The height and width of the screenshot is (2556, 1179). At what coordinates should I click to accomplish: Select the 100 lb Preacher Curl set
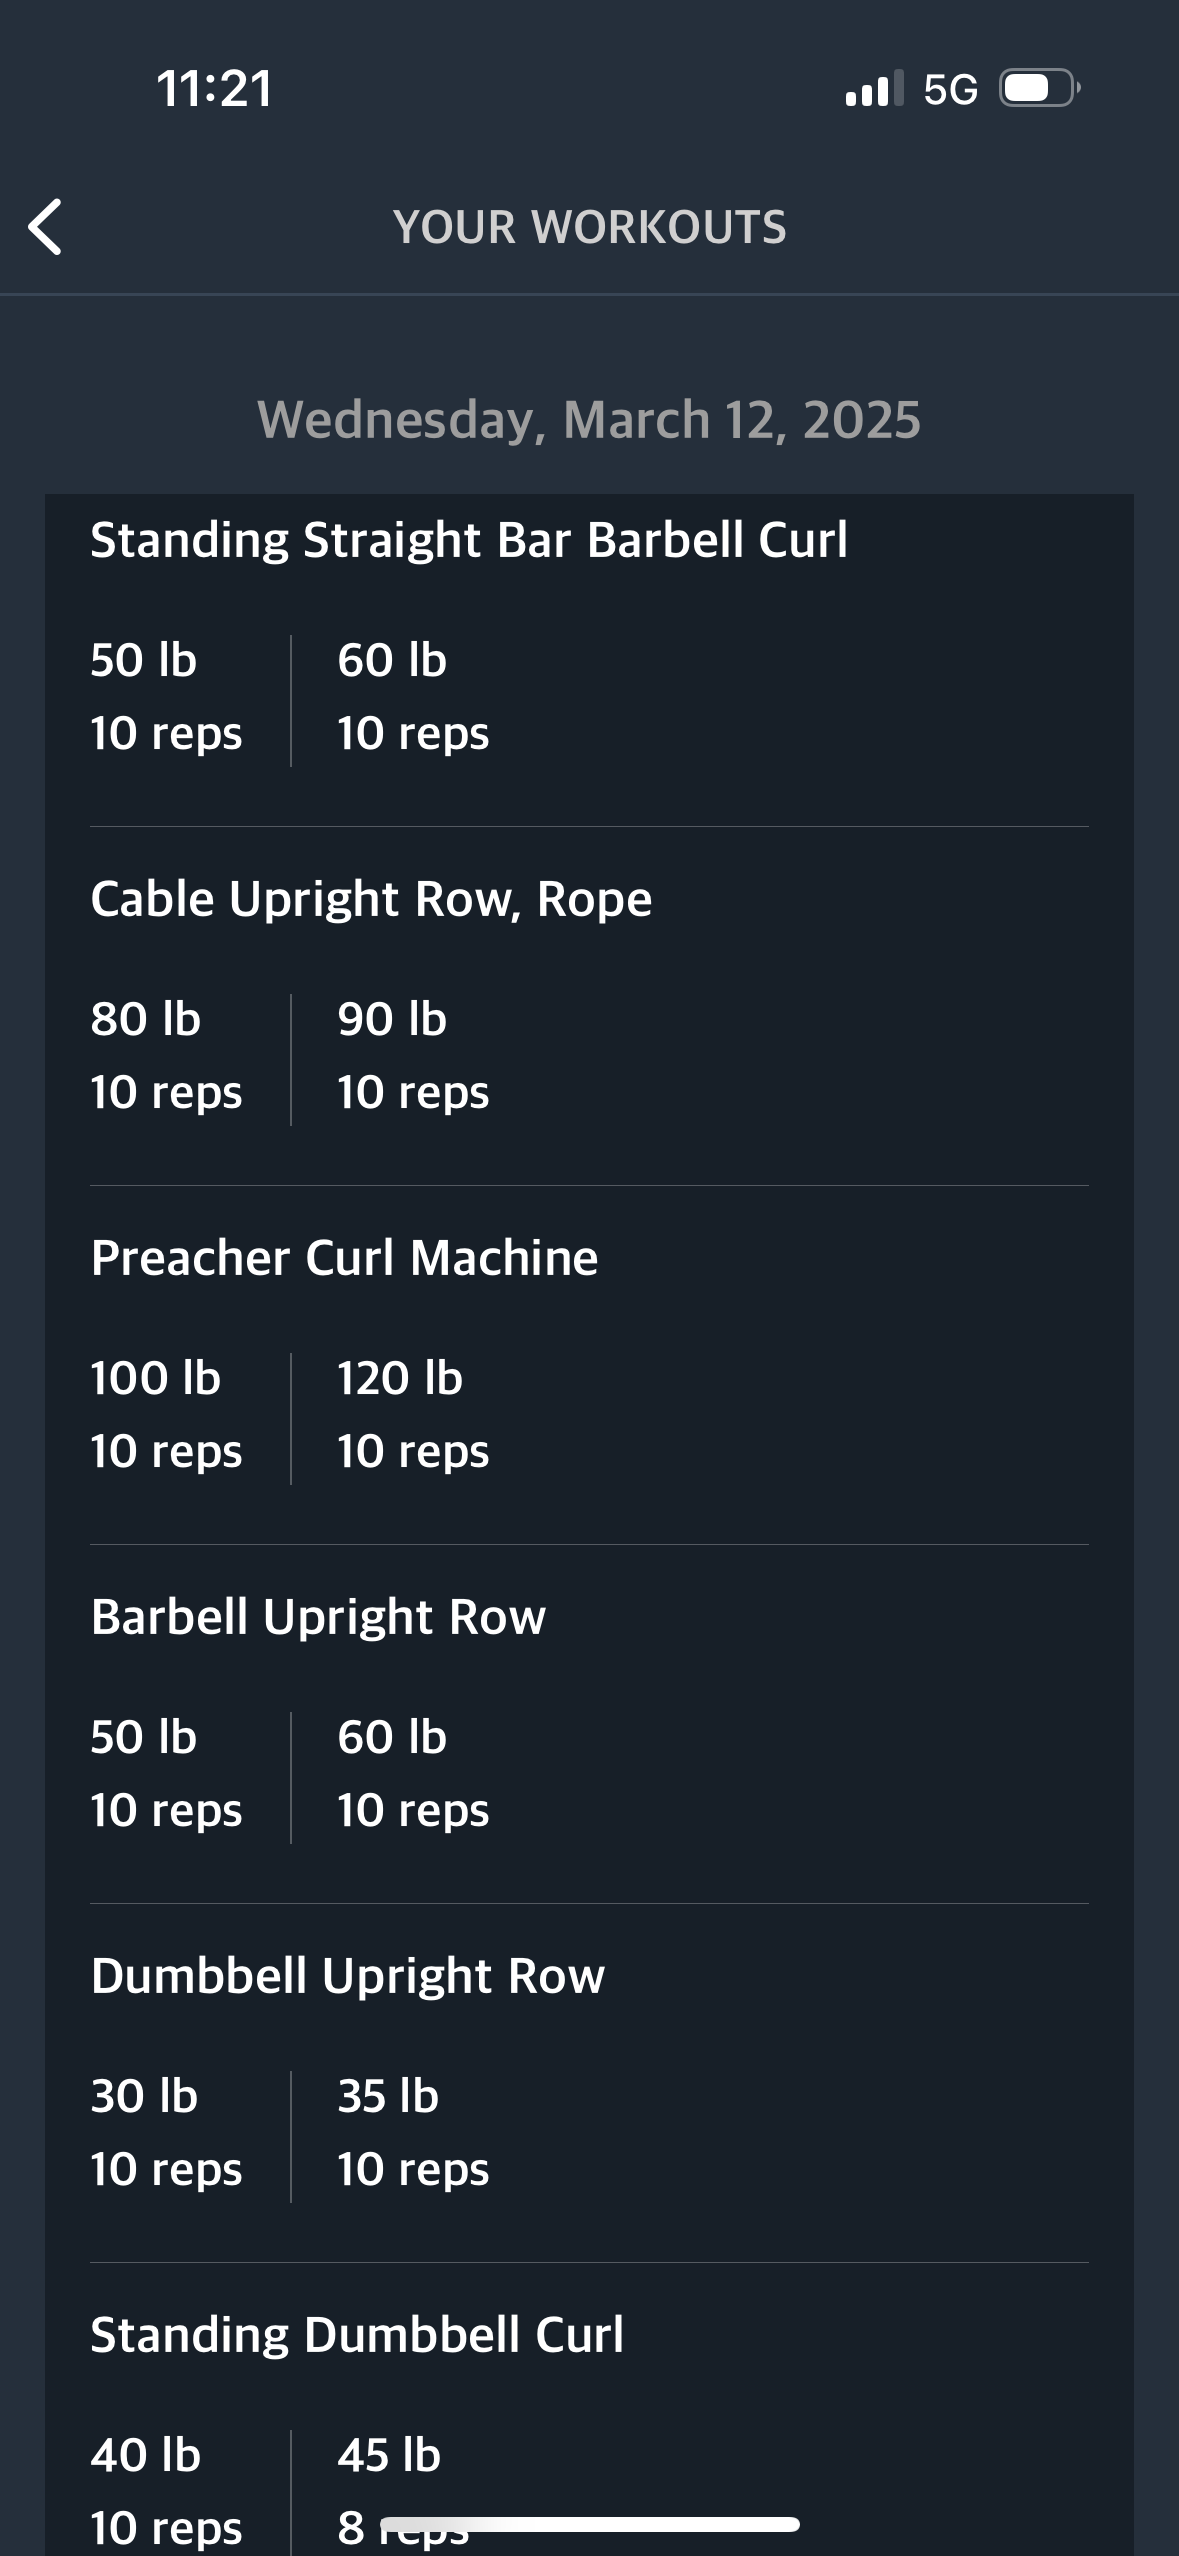[166, 1414]
